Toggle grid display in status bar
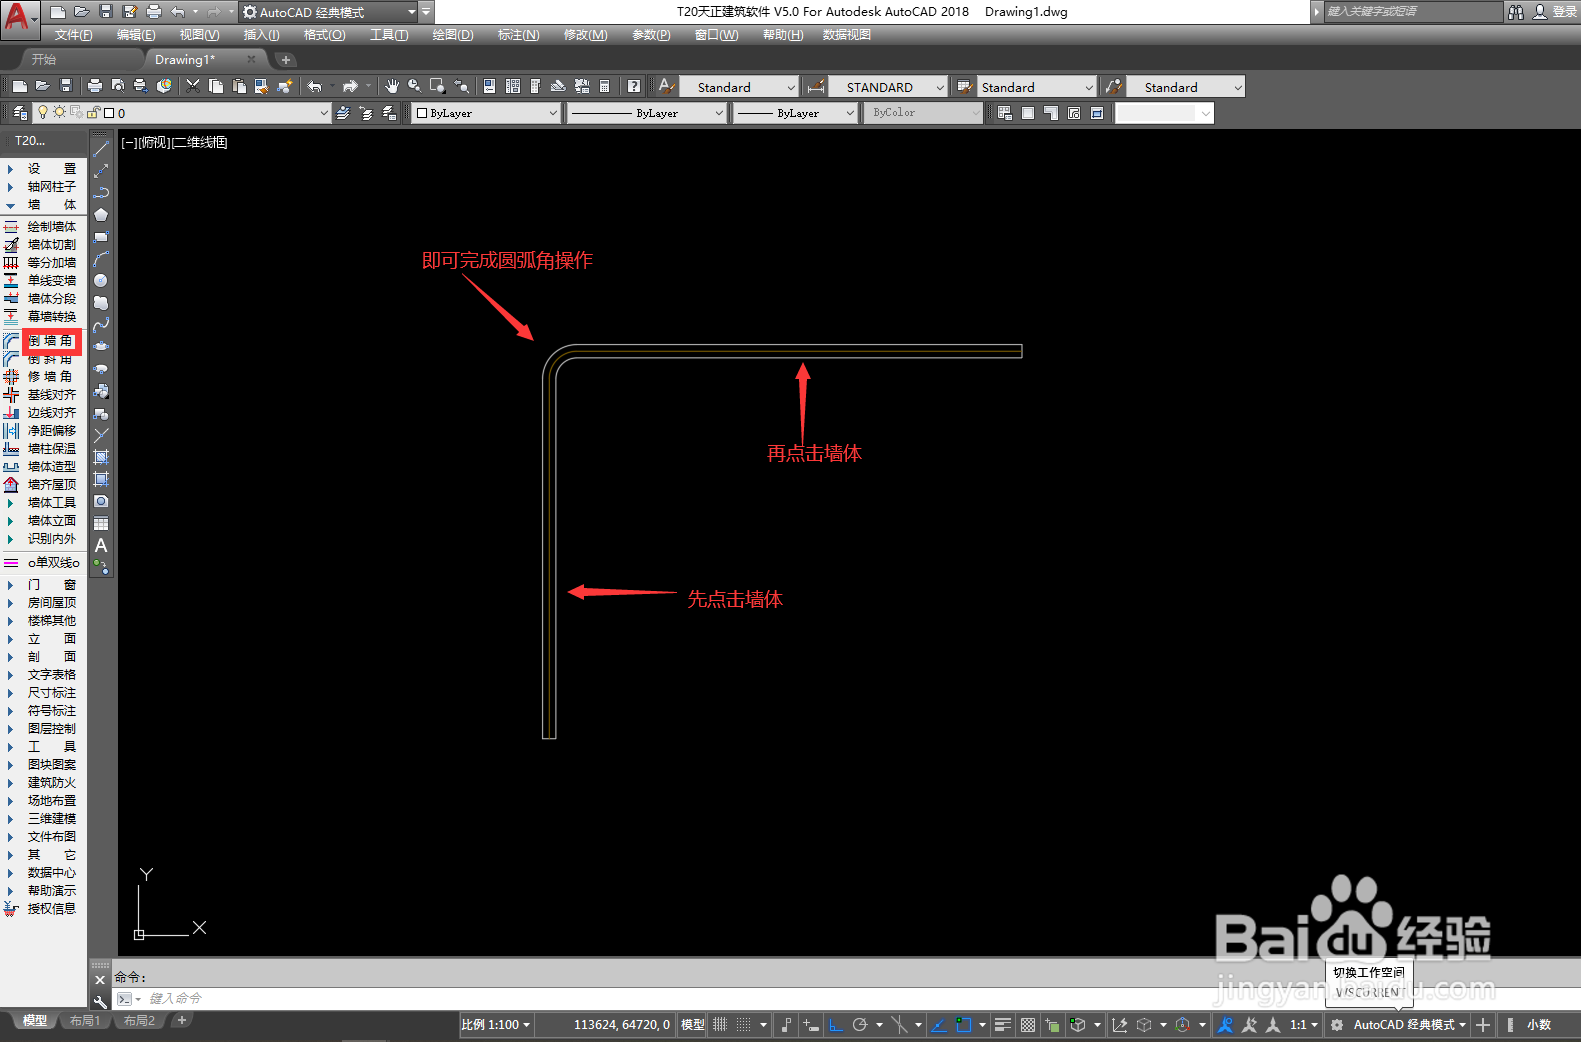Screen dimensions: 1581x1042 (x=720, y=1025)
